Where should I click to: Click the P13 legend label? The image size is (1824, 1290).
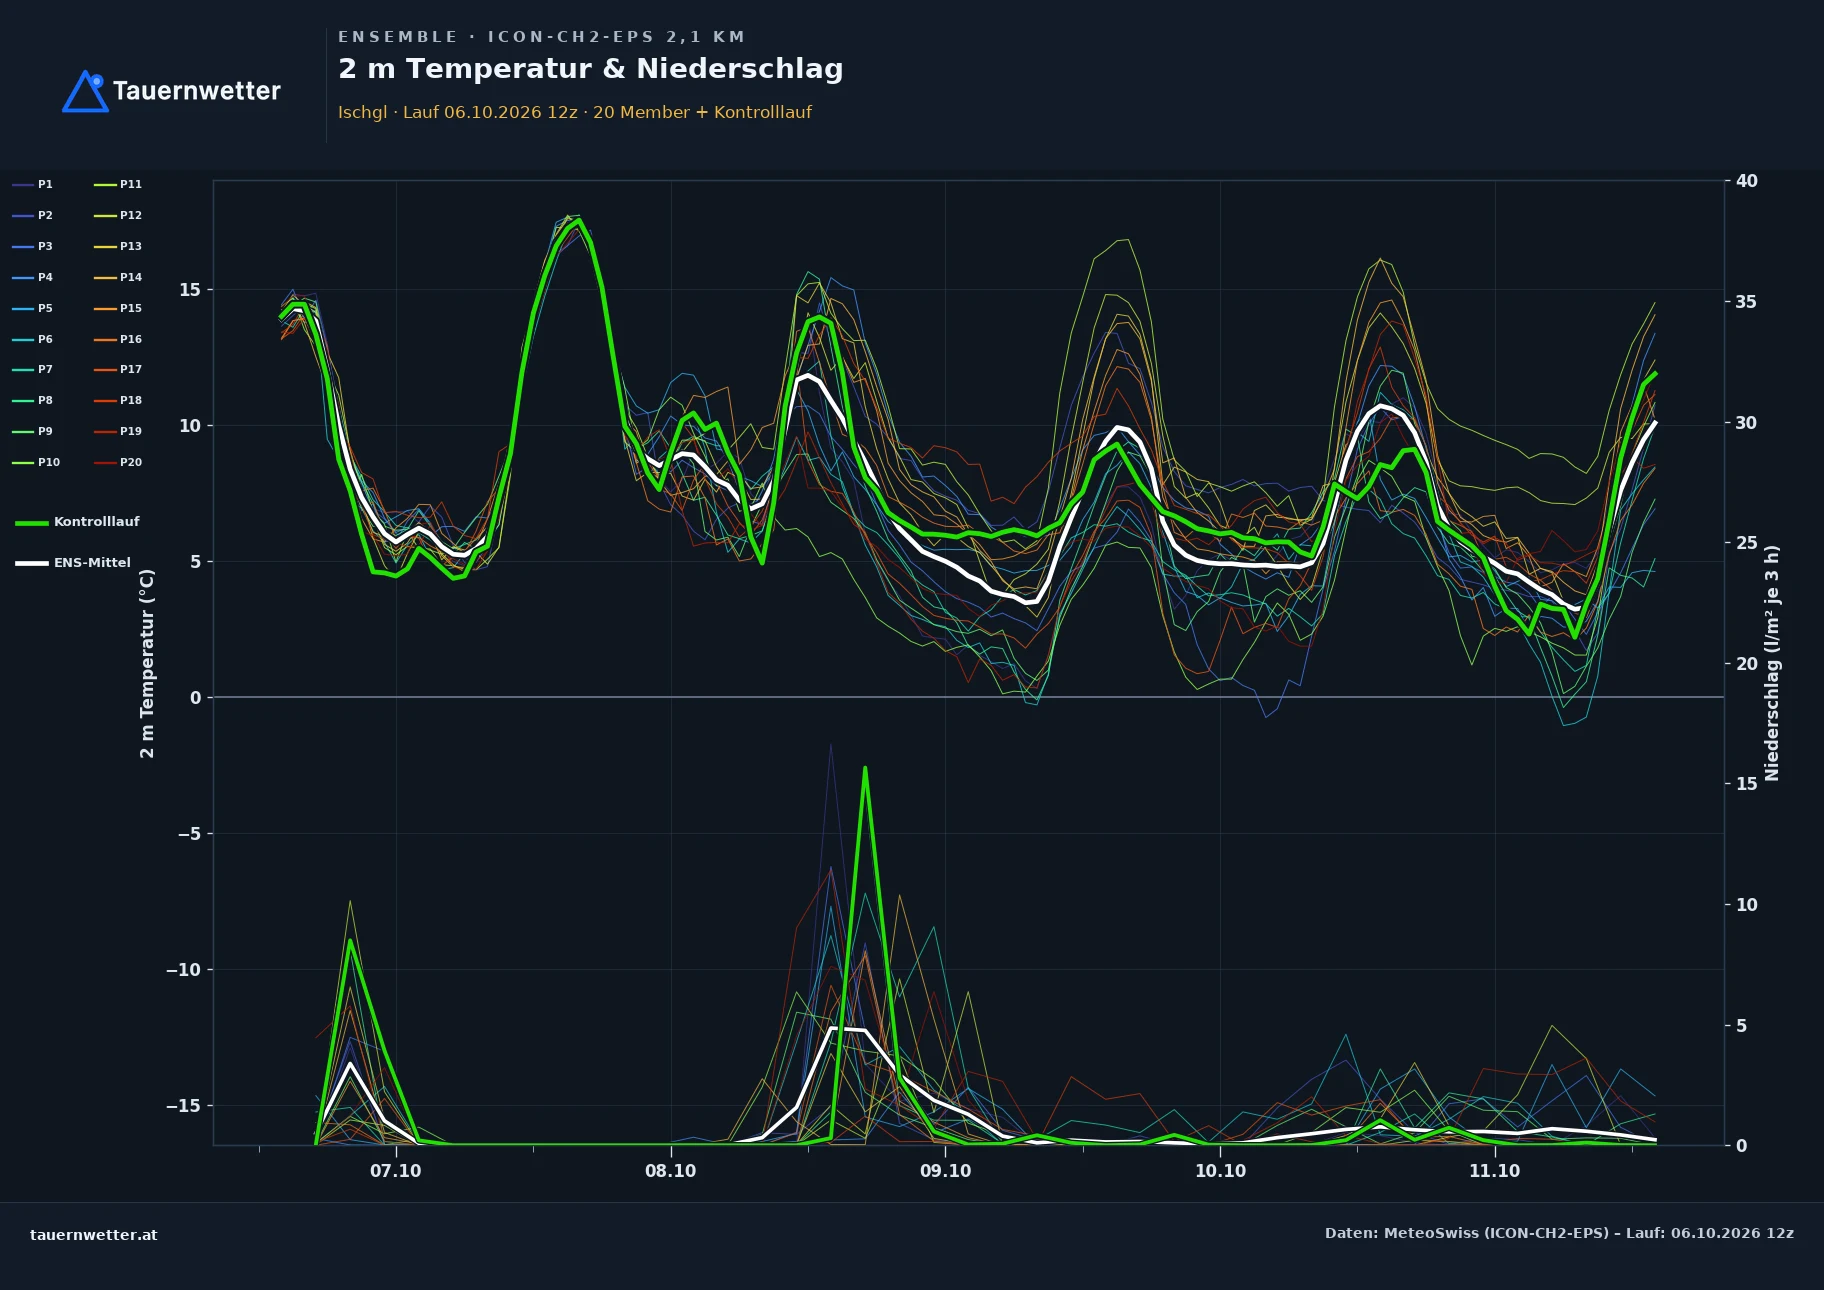(131, 247)
